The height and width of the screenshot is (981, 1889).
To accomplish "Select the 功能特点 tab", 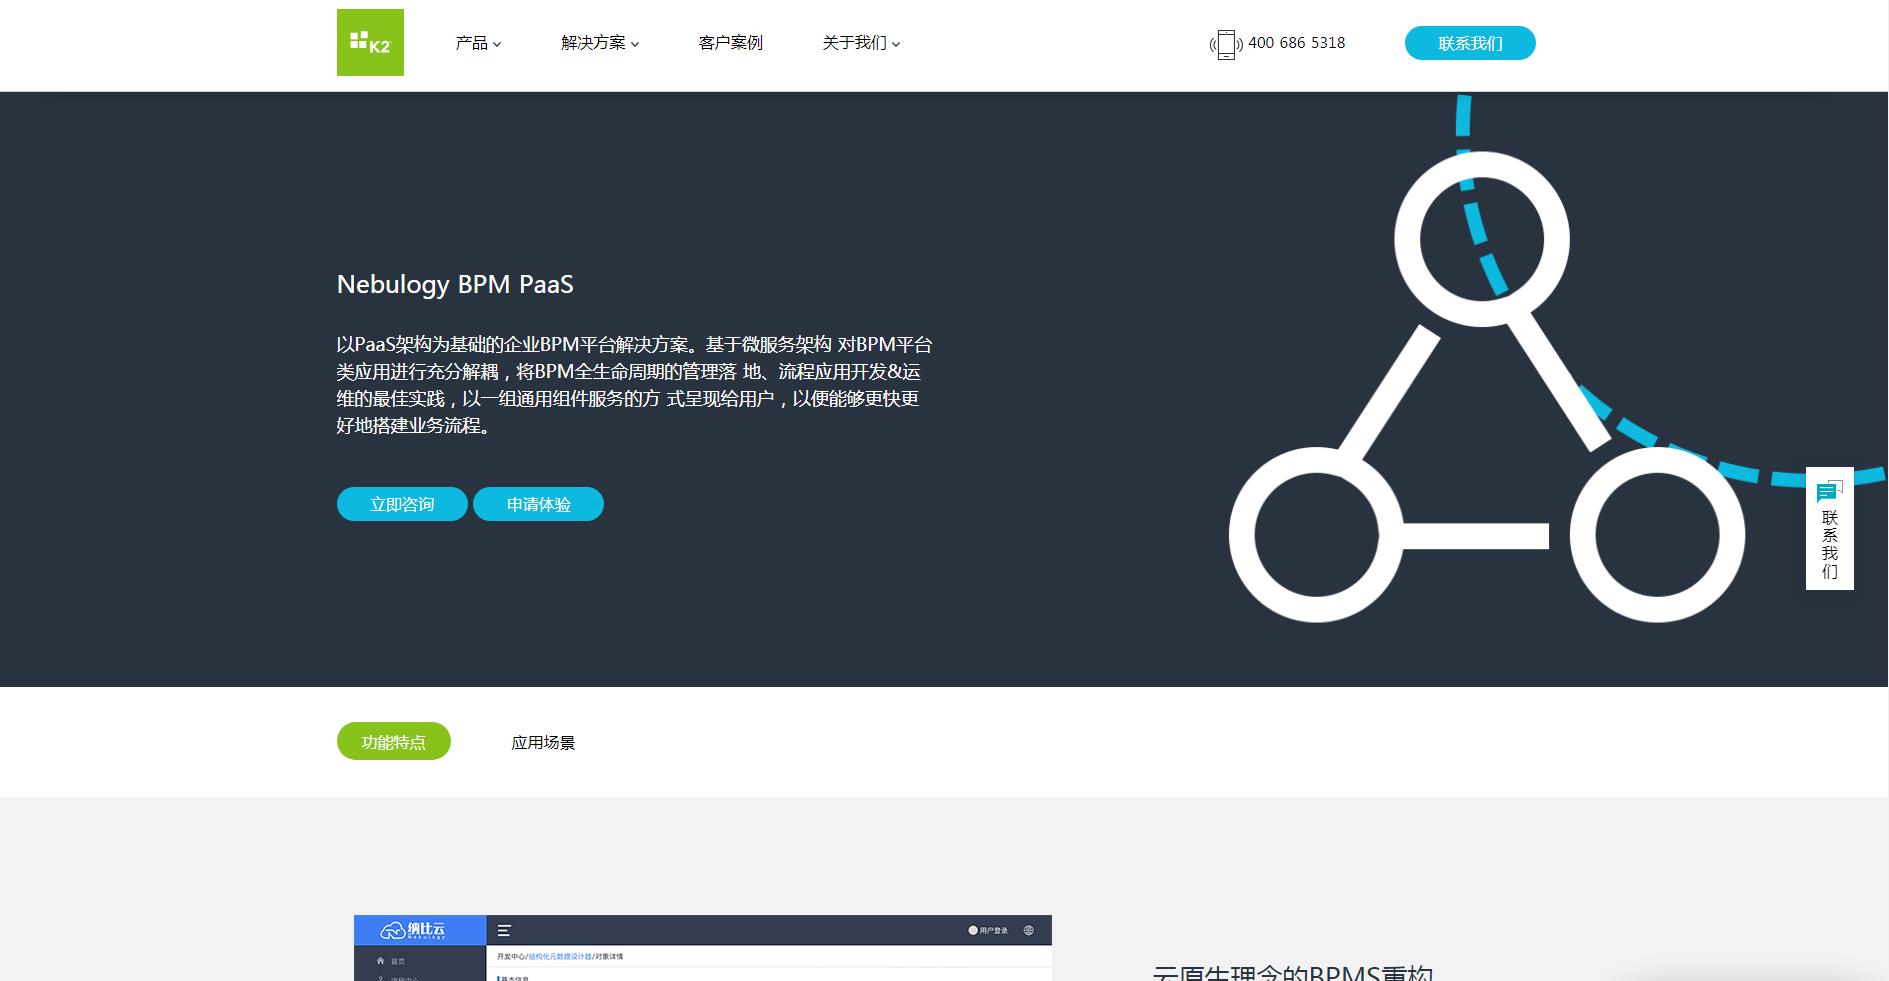I will pyautogui.click(x=394, y=741).
